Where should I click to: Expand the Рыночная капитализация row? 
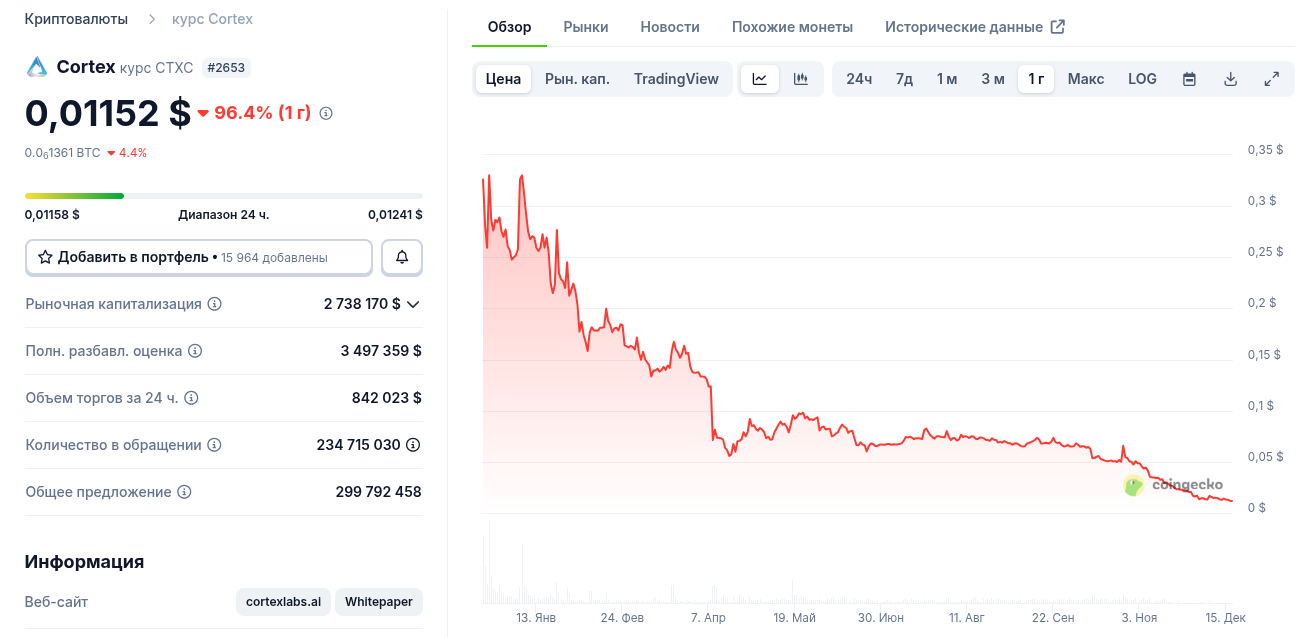[x=414, y=304]
